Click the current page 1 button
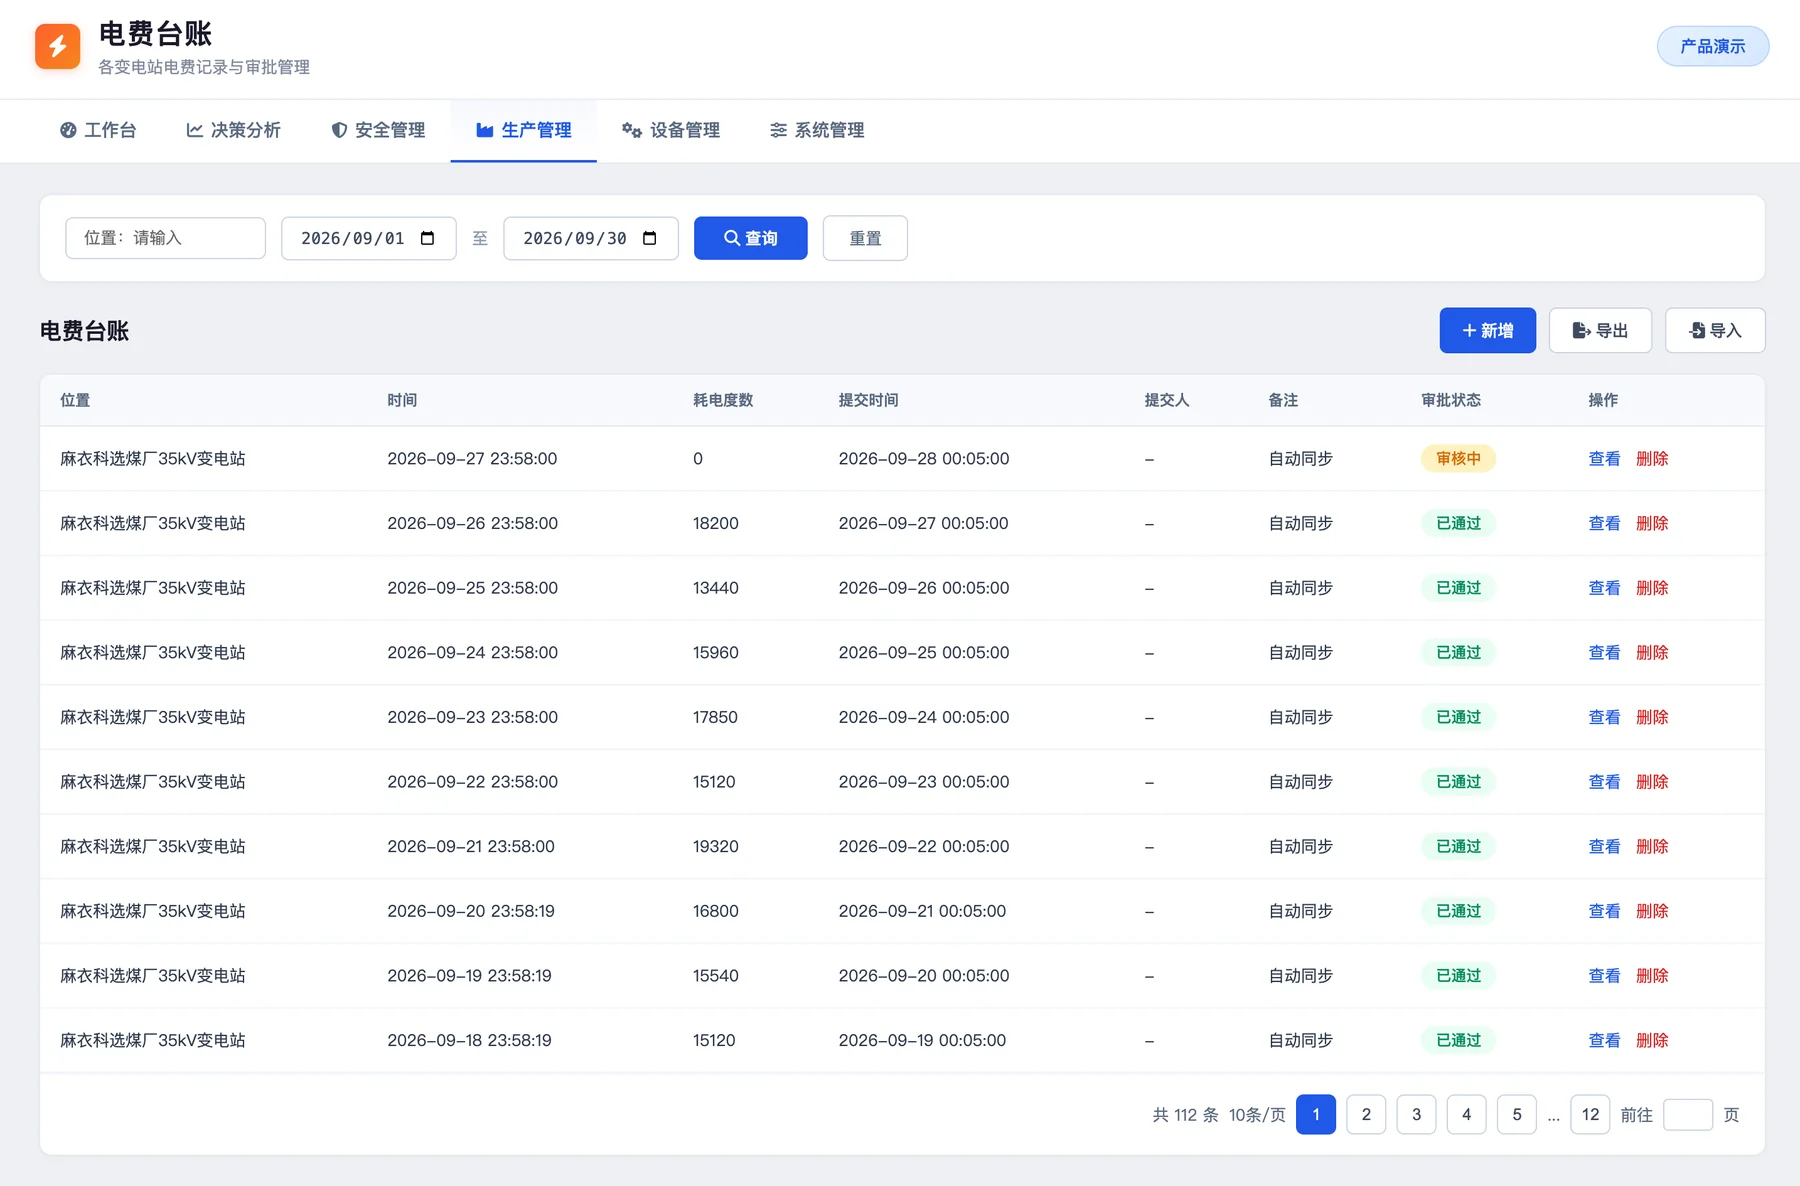This screenshot has height=1186, width=1800. (x=1316, y=1114)
